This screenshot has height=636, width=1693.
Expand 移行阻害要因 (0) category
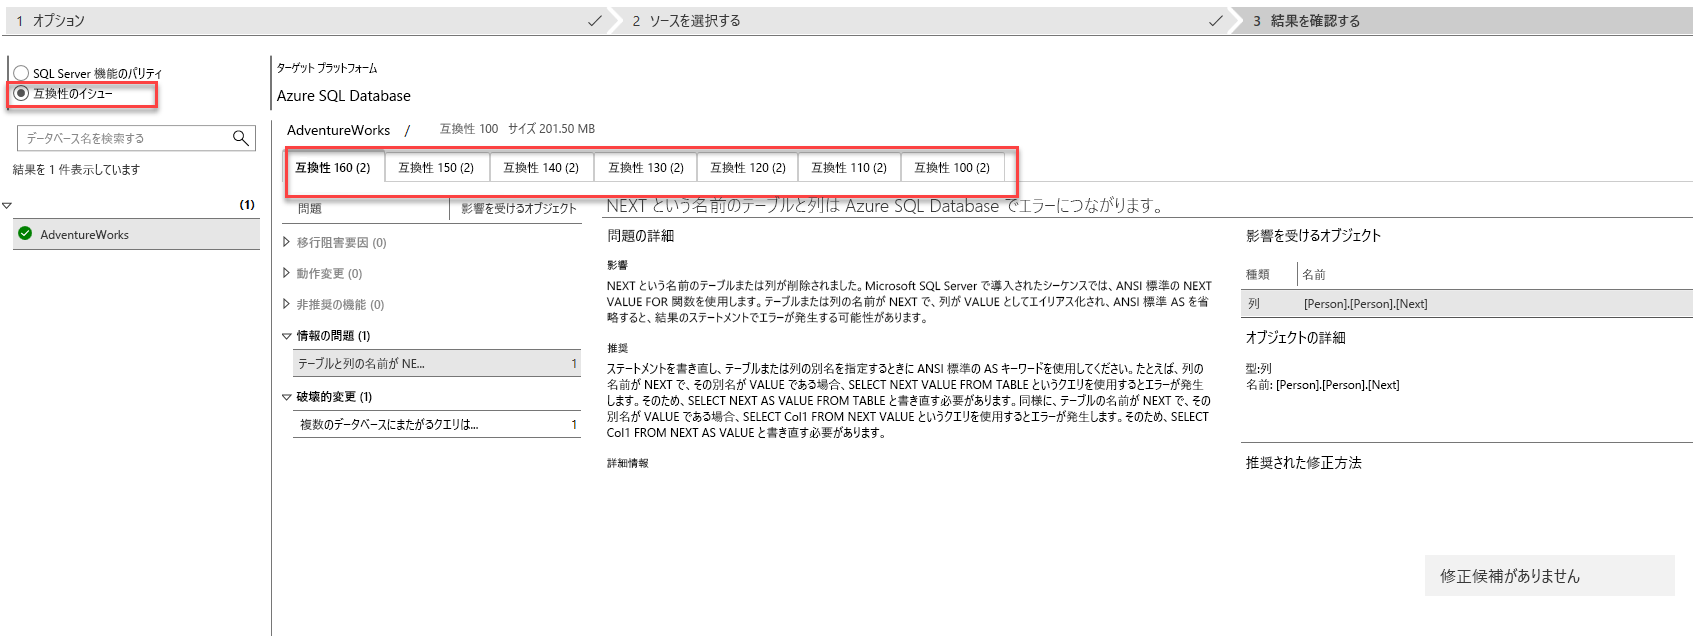pyautogui.click(x=287, y=242)
